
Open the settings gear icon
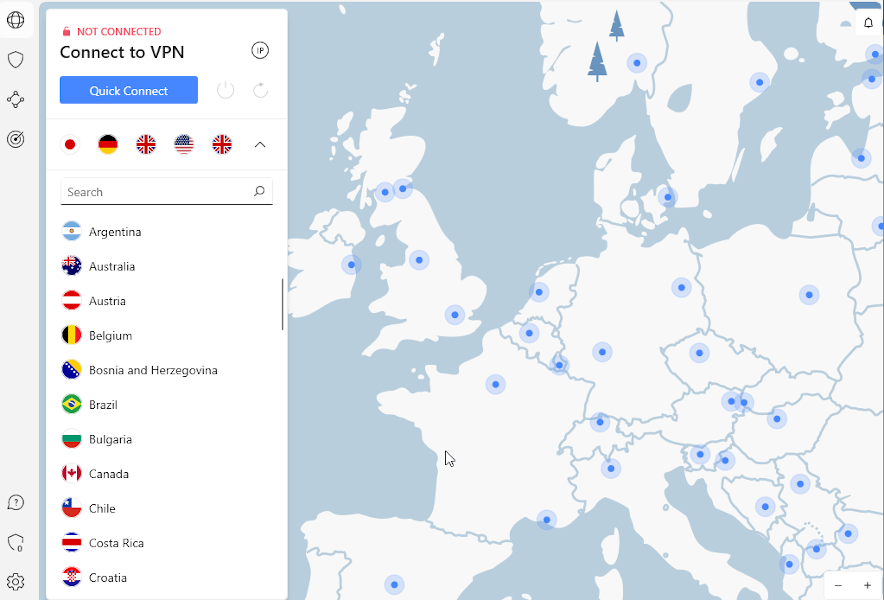point(16,581)
